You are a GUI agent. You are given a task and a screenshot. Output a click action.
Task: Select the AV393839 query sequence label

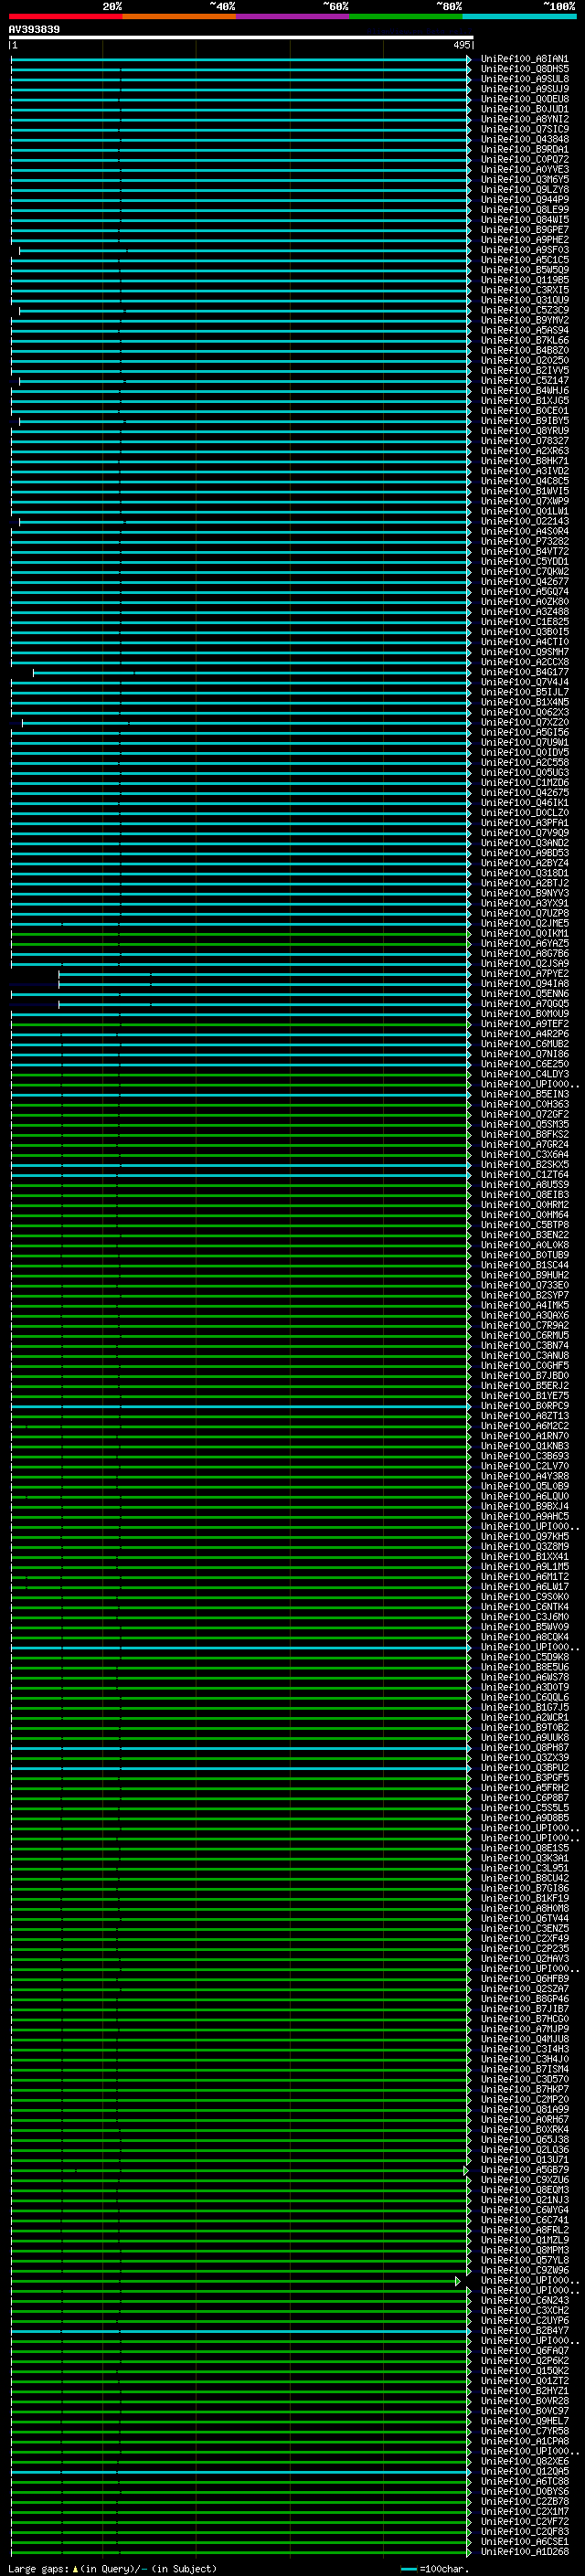pos(34,29)
